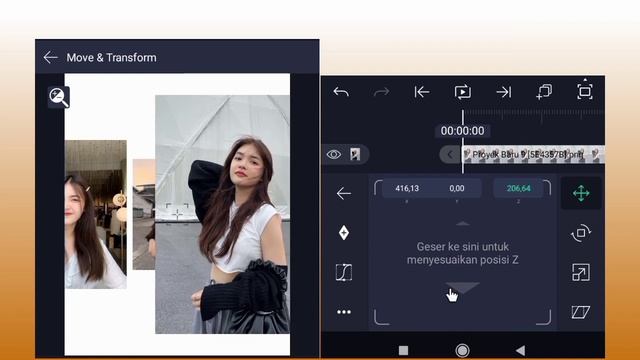Tap the back arrow in transform panel

tap(344, 193)
